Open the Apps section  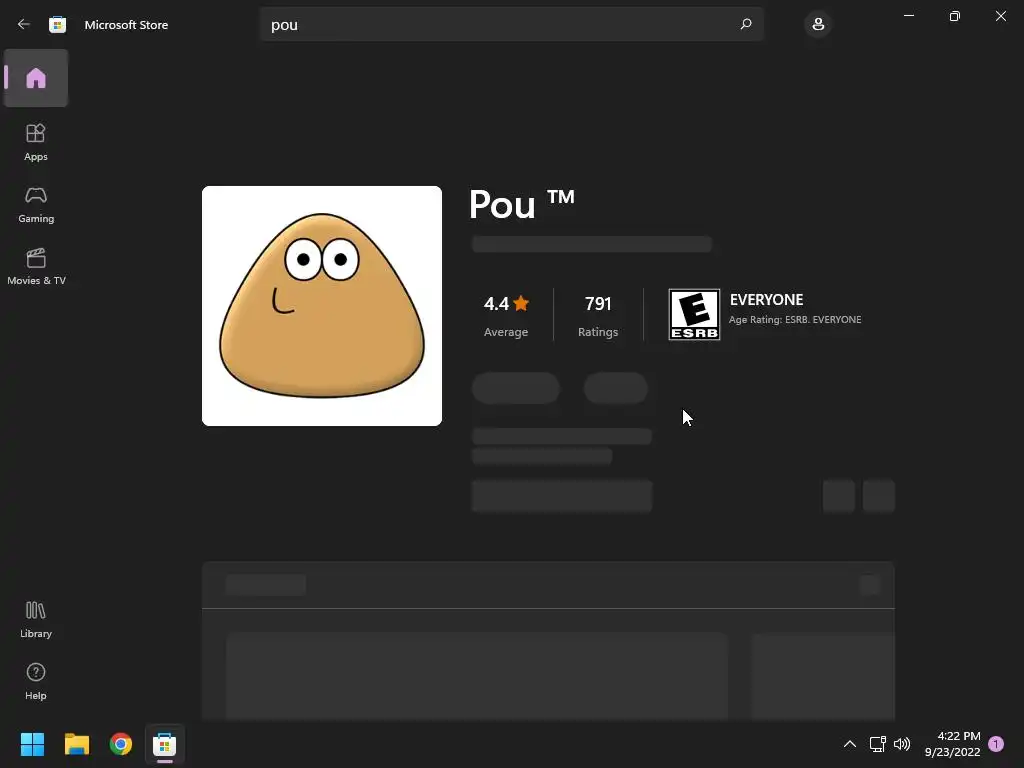(36, 142)
